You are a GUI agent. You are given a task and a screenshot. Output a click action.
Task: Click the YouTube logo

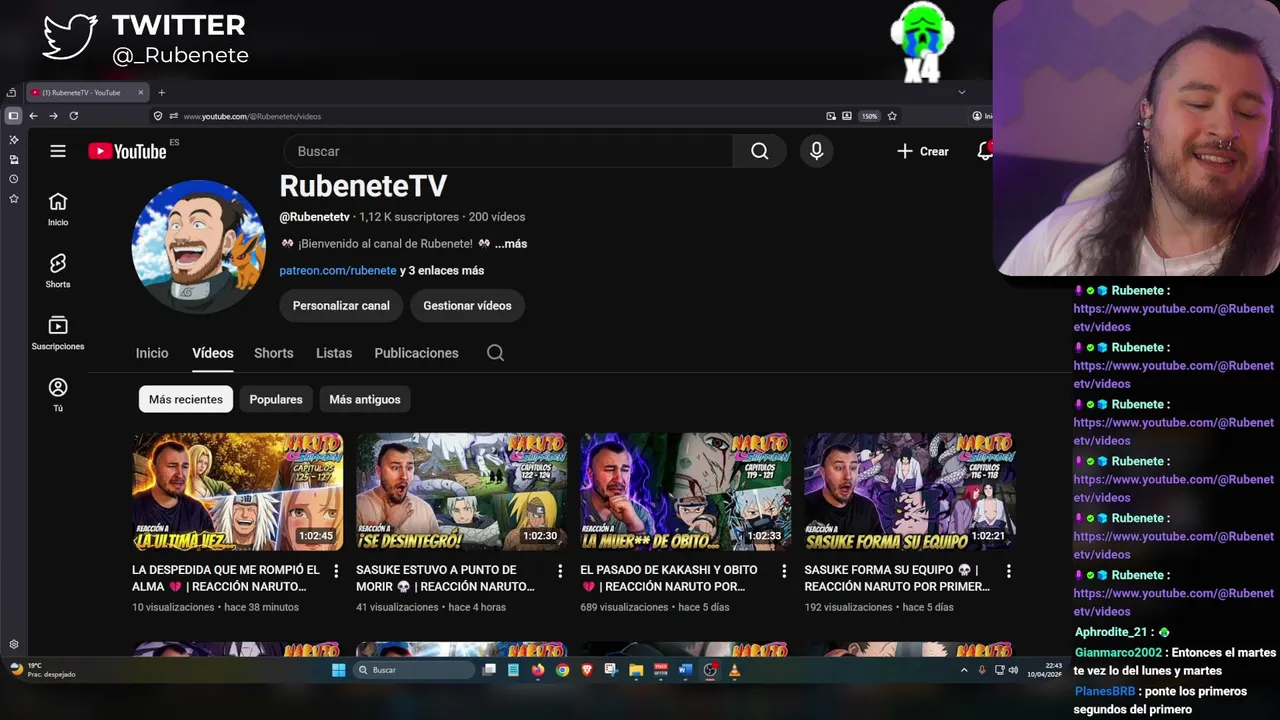click(127, 151)
